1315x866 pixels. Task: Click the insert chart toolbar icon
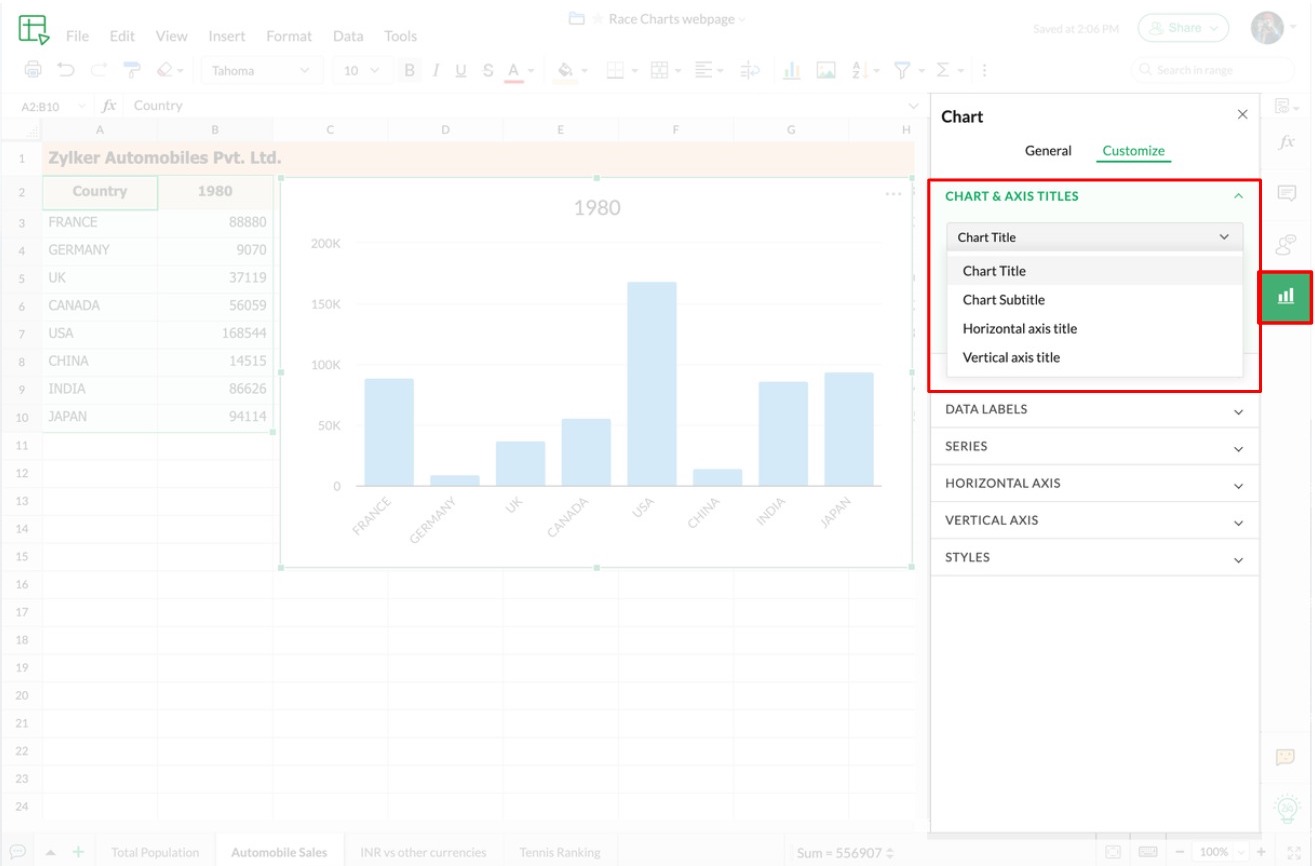791,70
